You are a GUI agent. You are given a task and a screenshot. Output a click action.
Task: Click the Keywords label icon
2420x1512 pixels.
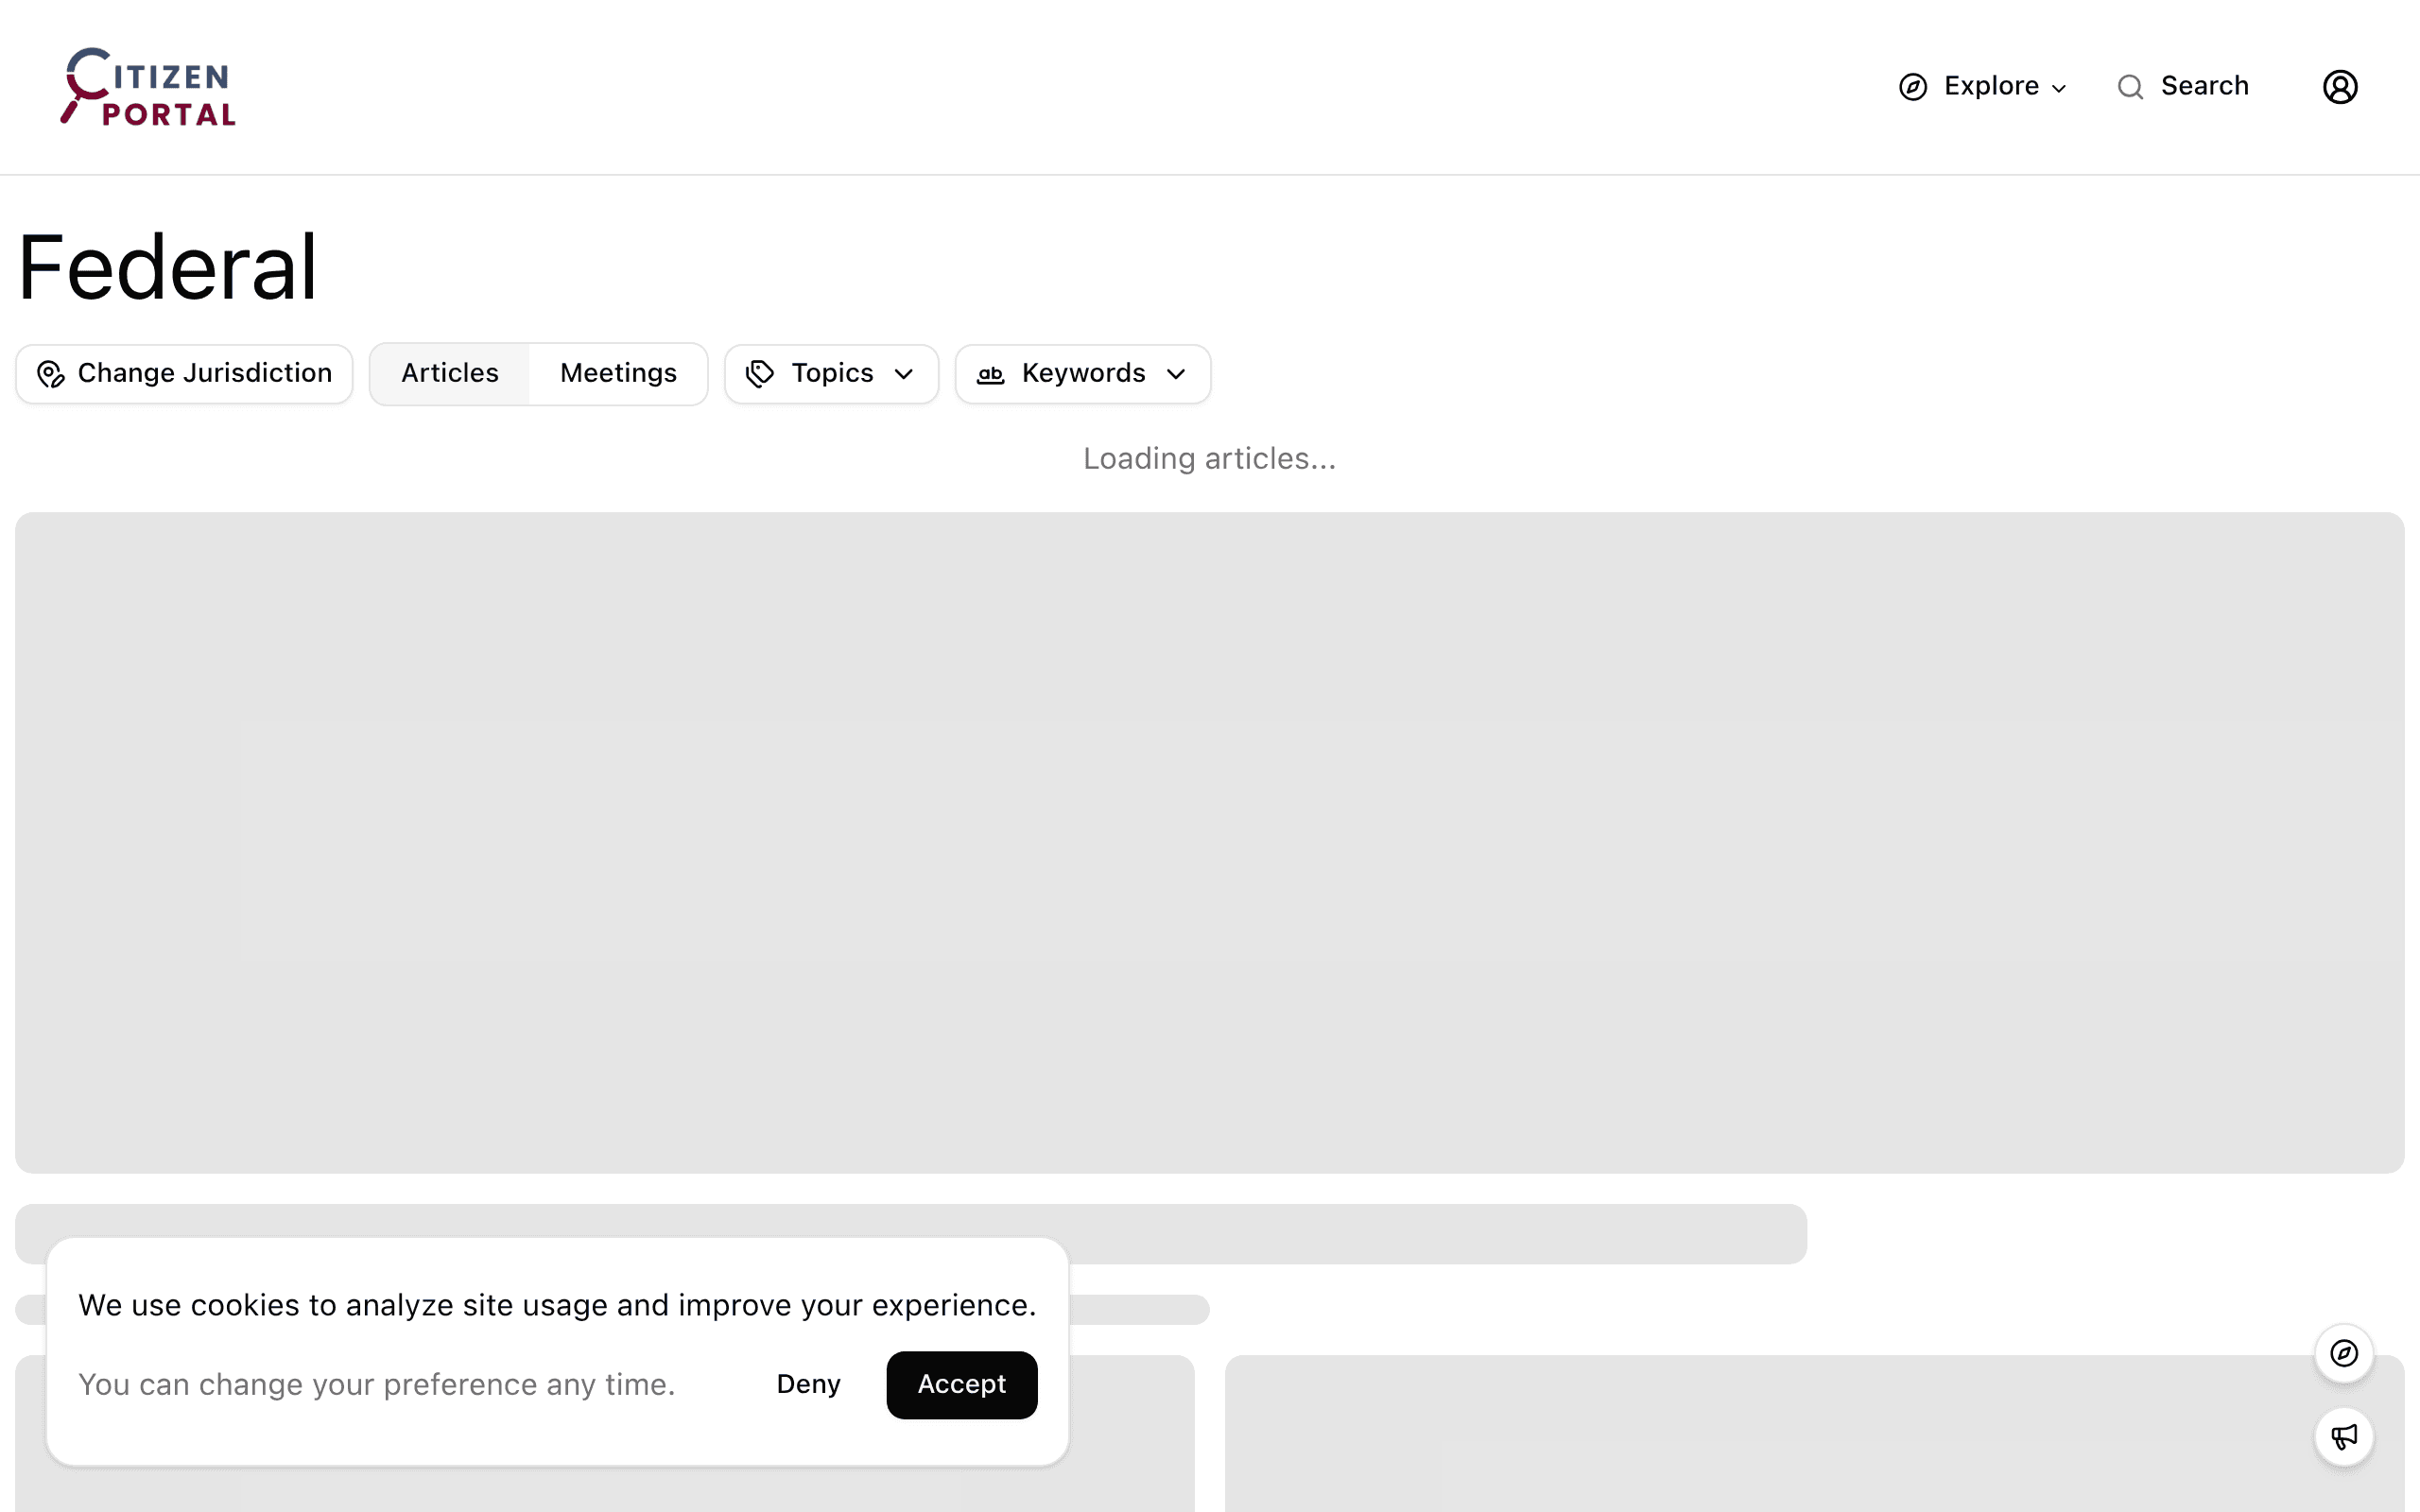click(x=990, y=374)
